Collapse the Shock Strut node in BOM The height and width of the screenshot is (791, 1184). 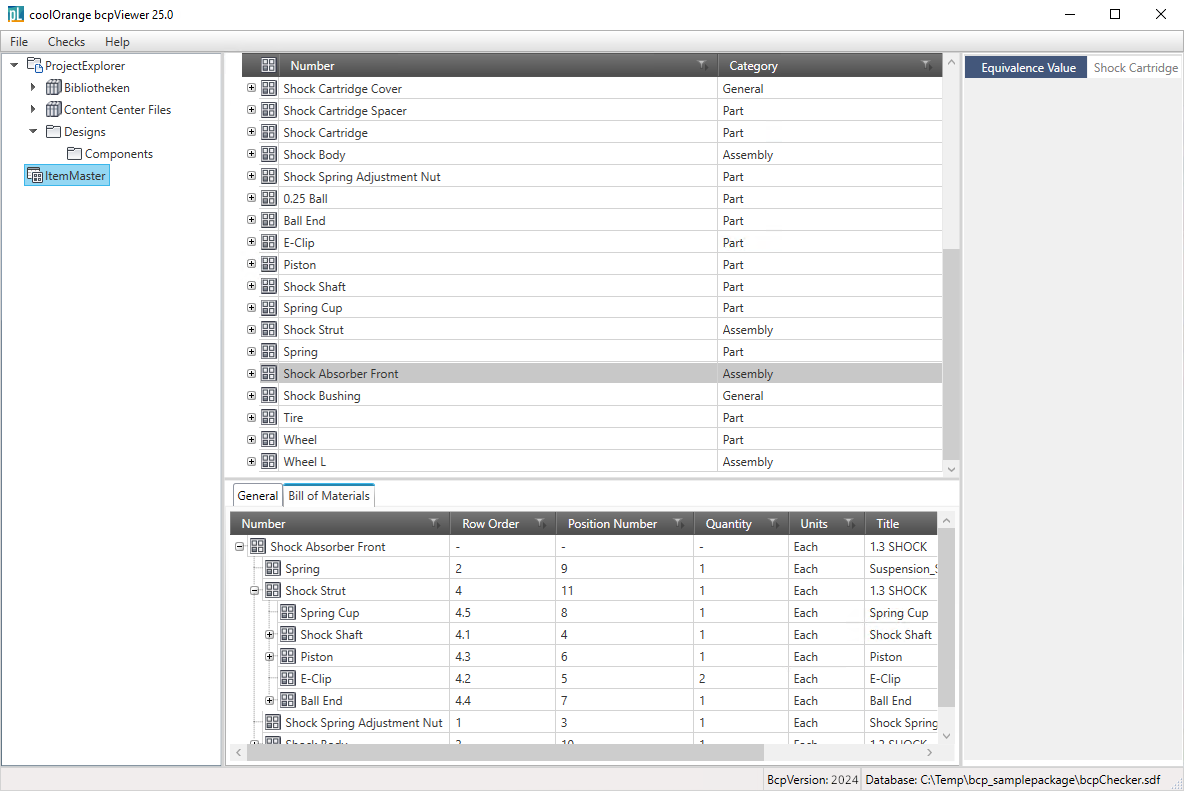tap(255, 591)
